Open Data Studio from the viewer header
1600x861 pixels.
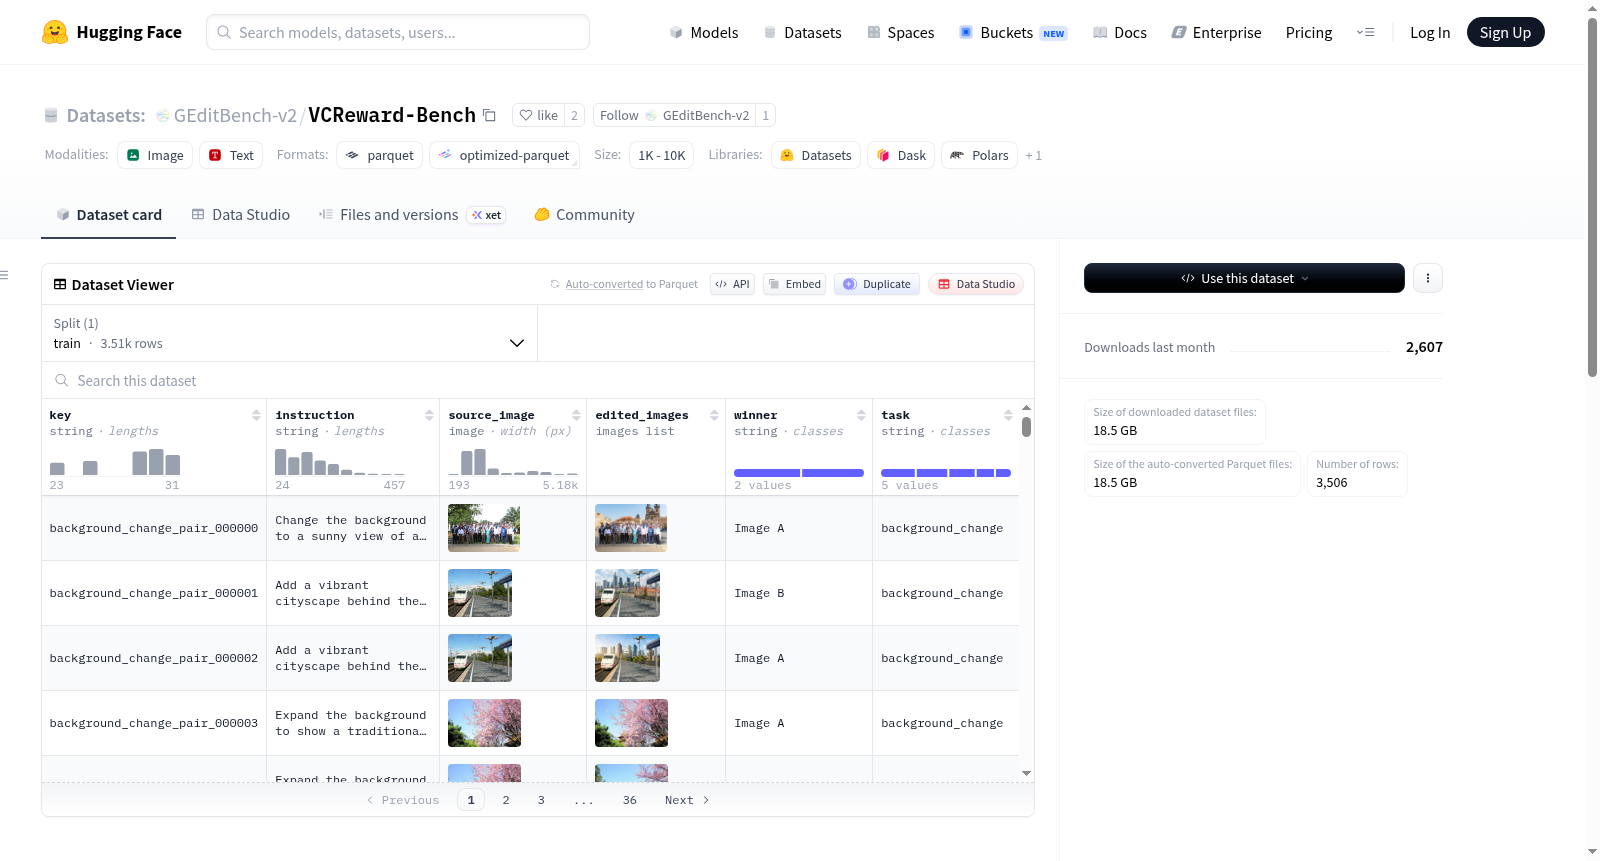[x=976, y=284]
